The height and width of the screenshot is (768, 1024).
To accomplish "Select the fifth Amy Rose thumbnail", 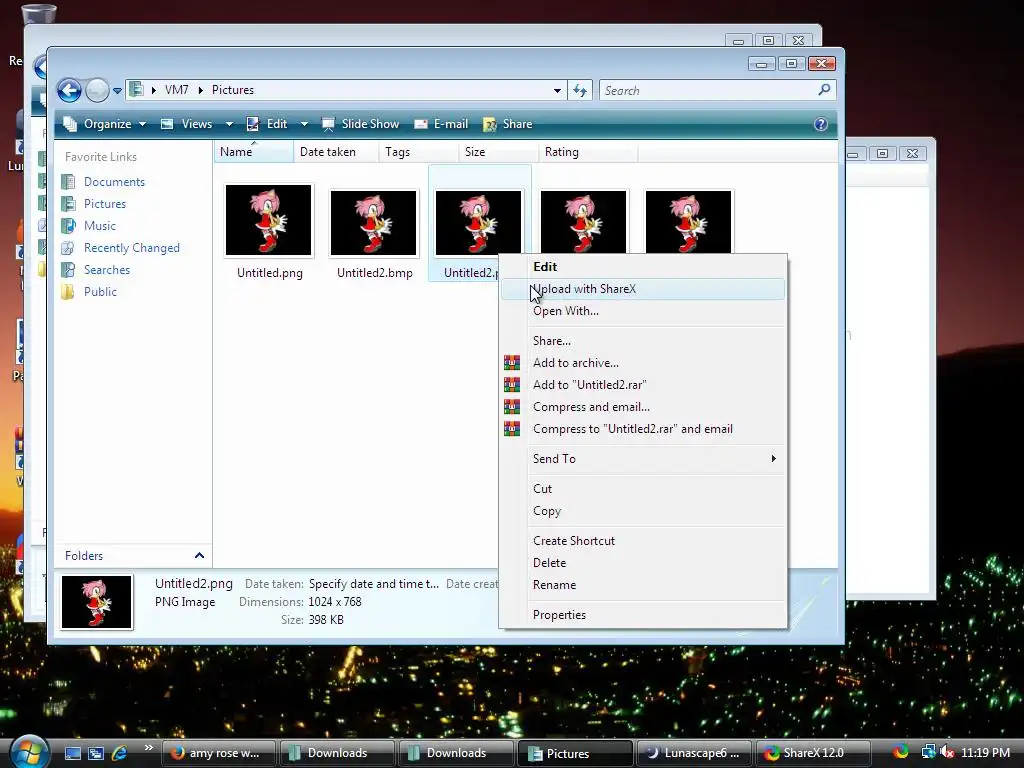I will pyautogui.click(x=688, y=221).
